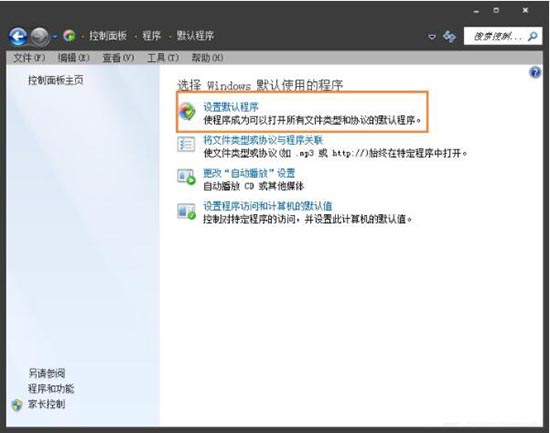Click the AutoPlay settings icon
The height and width of the screenshot is (433, 550).
(x=186, y=177)
